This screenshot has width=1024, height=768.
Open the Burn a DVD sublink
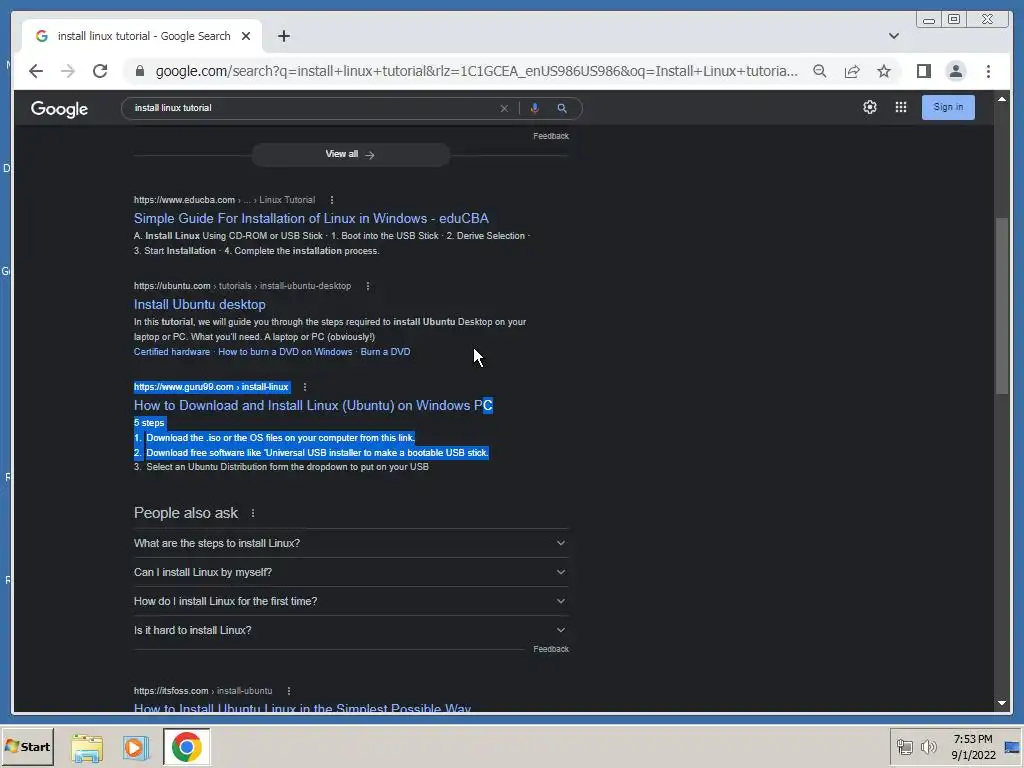(385, 351)
